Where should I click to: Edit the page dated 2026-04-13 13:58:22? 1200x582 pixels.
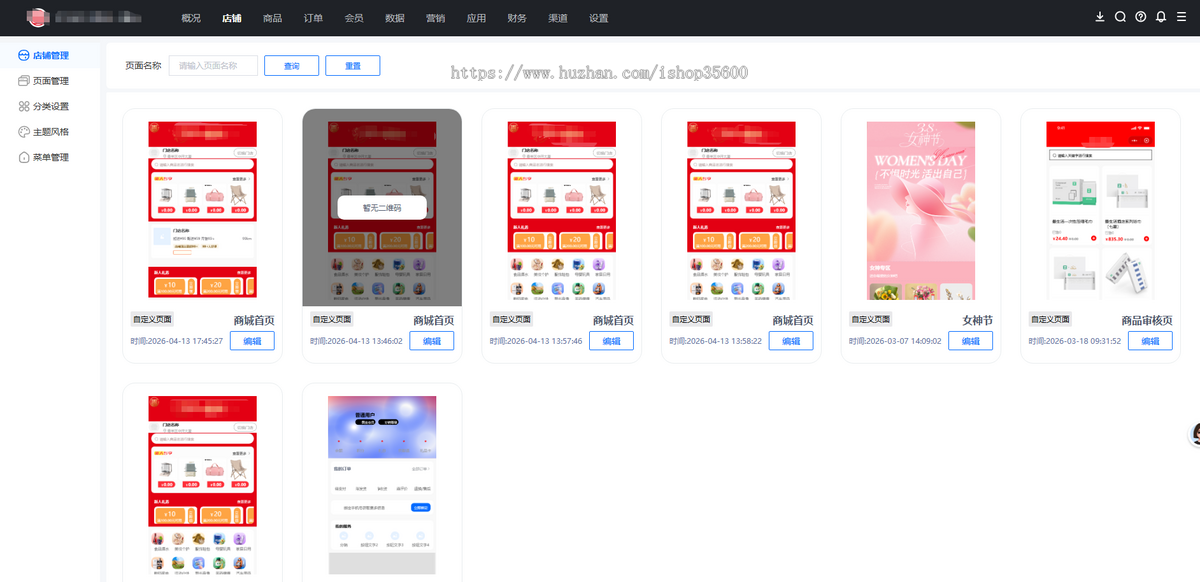[x=791, y=341]
